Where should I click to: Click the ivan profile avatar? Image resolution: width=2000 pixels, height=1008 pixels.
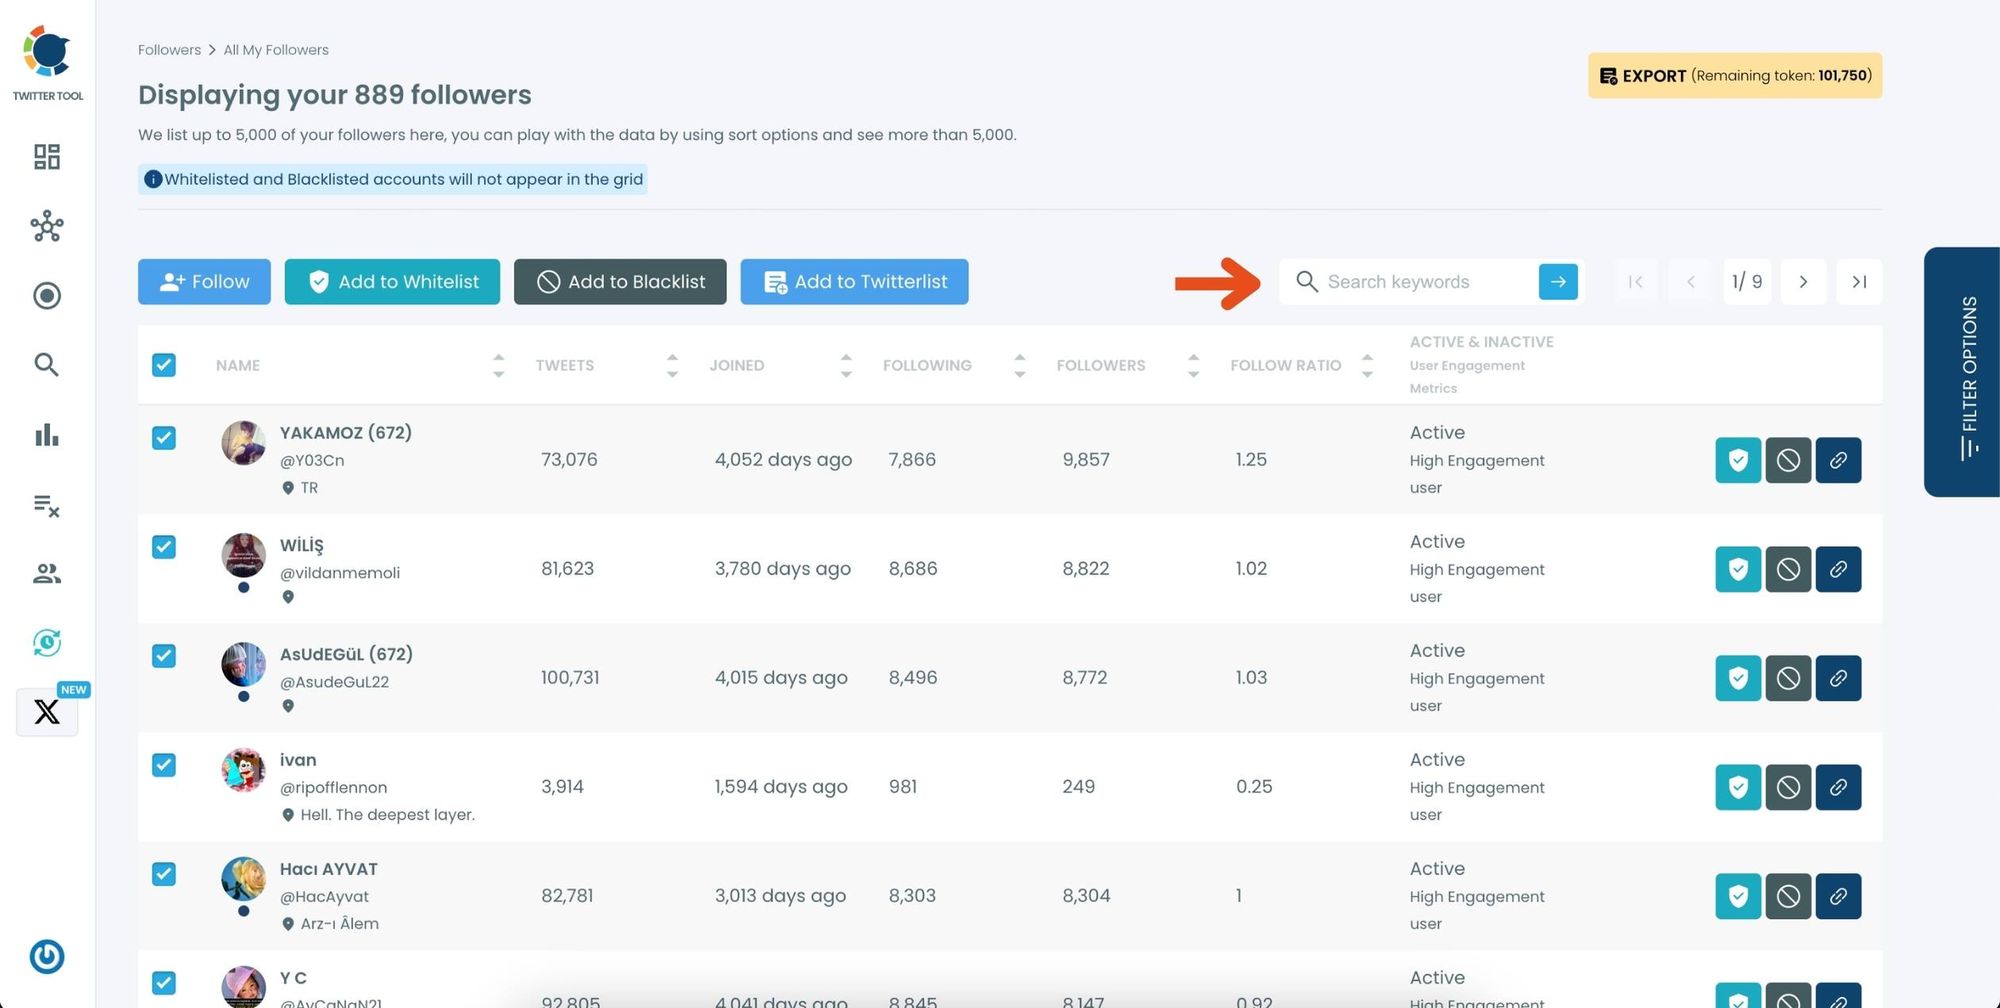click(243, 770)
